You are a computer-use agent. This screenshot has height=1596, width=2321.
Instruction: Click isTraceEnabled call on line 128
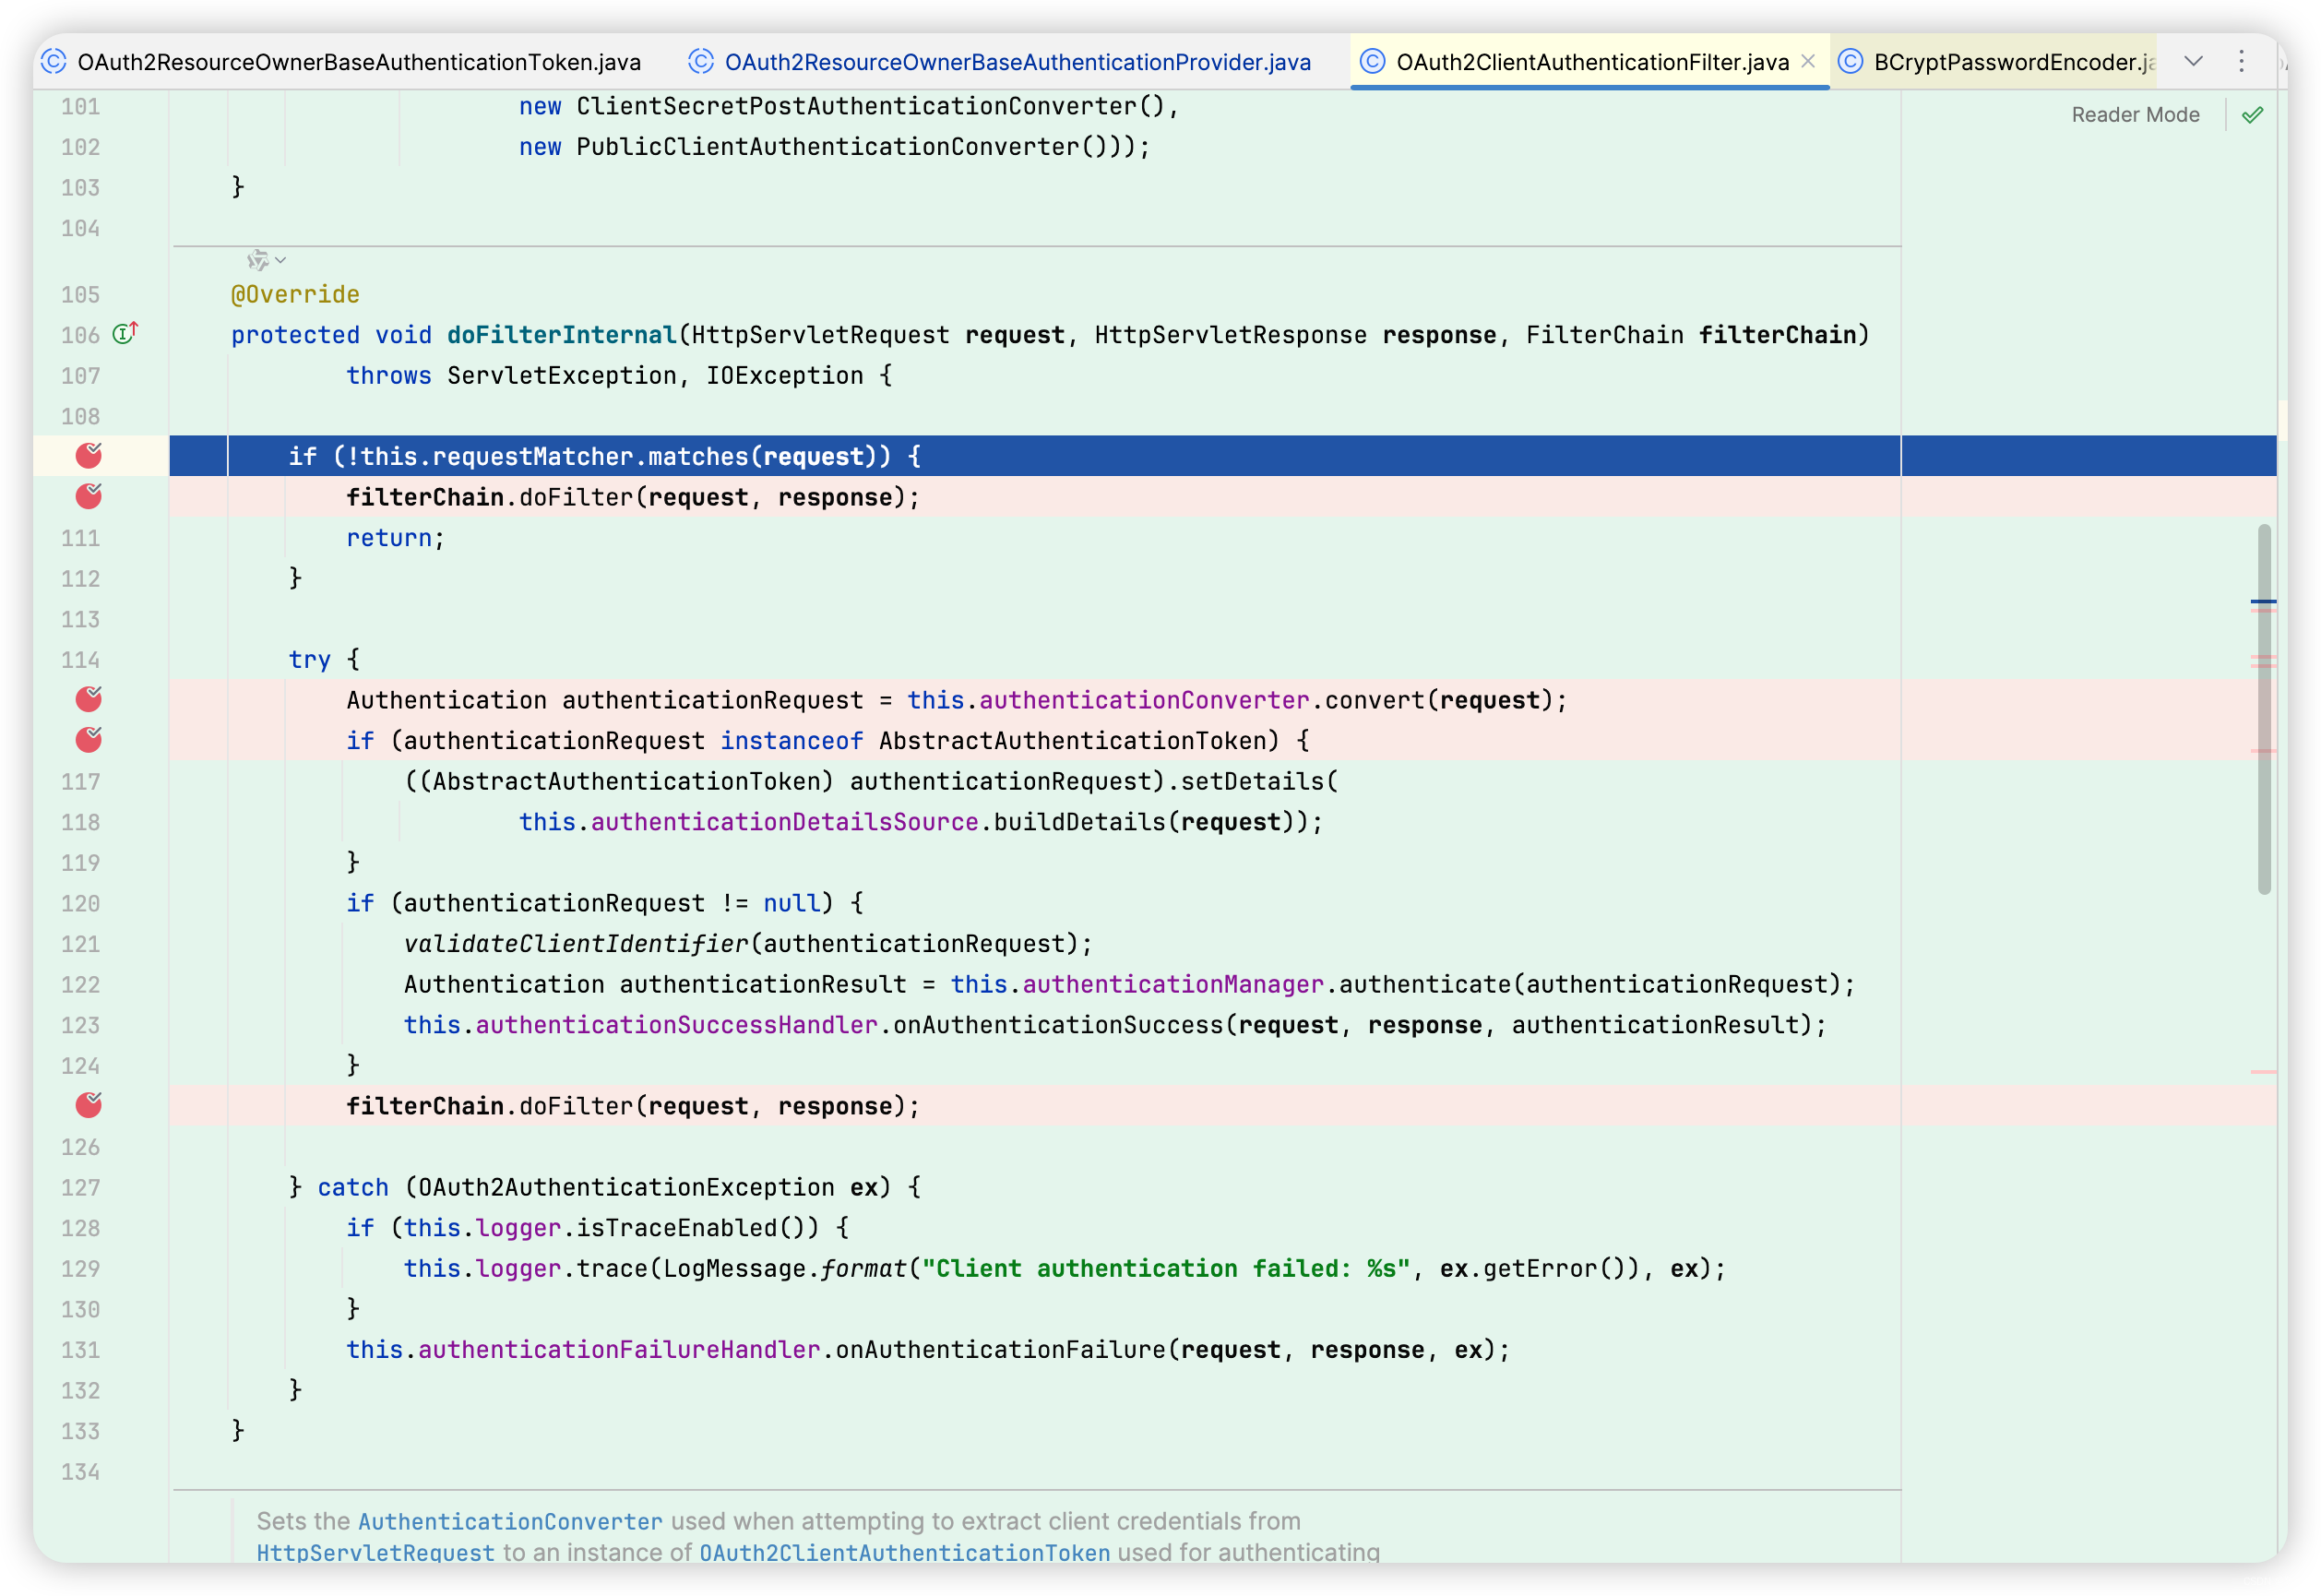tap(676, 1227)
